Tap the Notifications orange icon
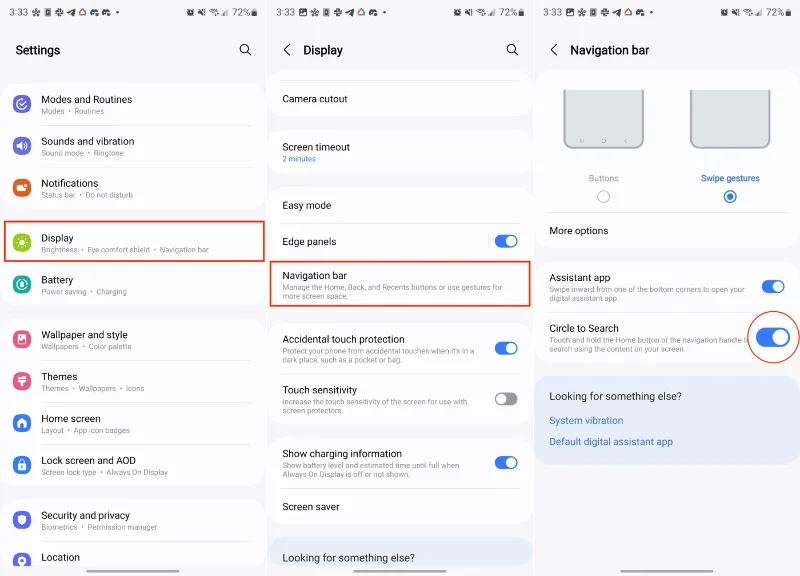 point(22,188)
